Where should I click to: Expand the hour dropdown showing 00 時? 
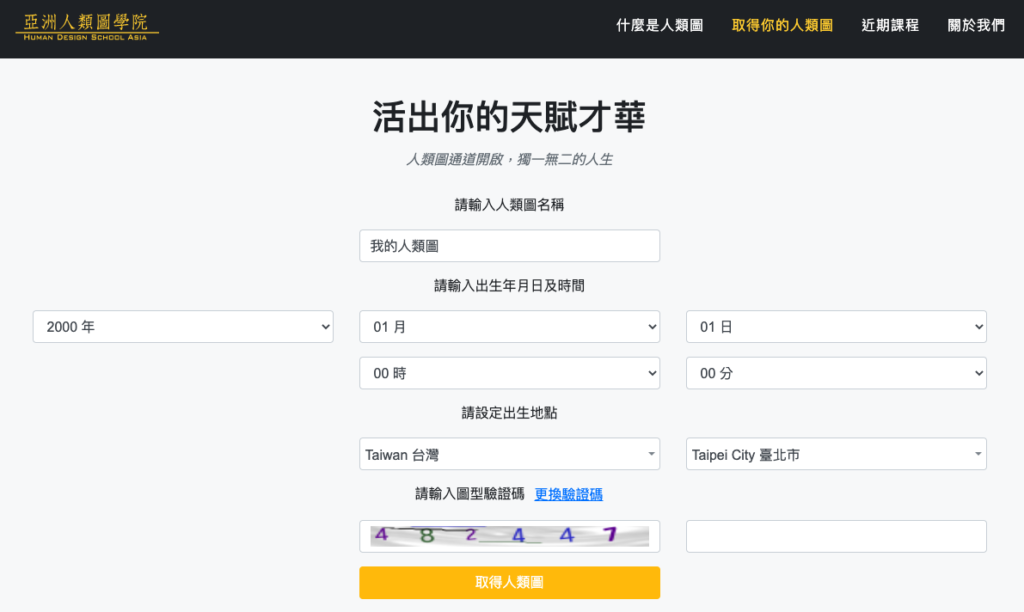tap(509, 373)
